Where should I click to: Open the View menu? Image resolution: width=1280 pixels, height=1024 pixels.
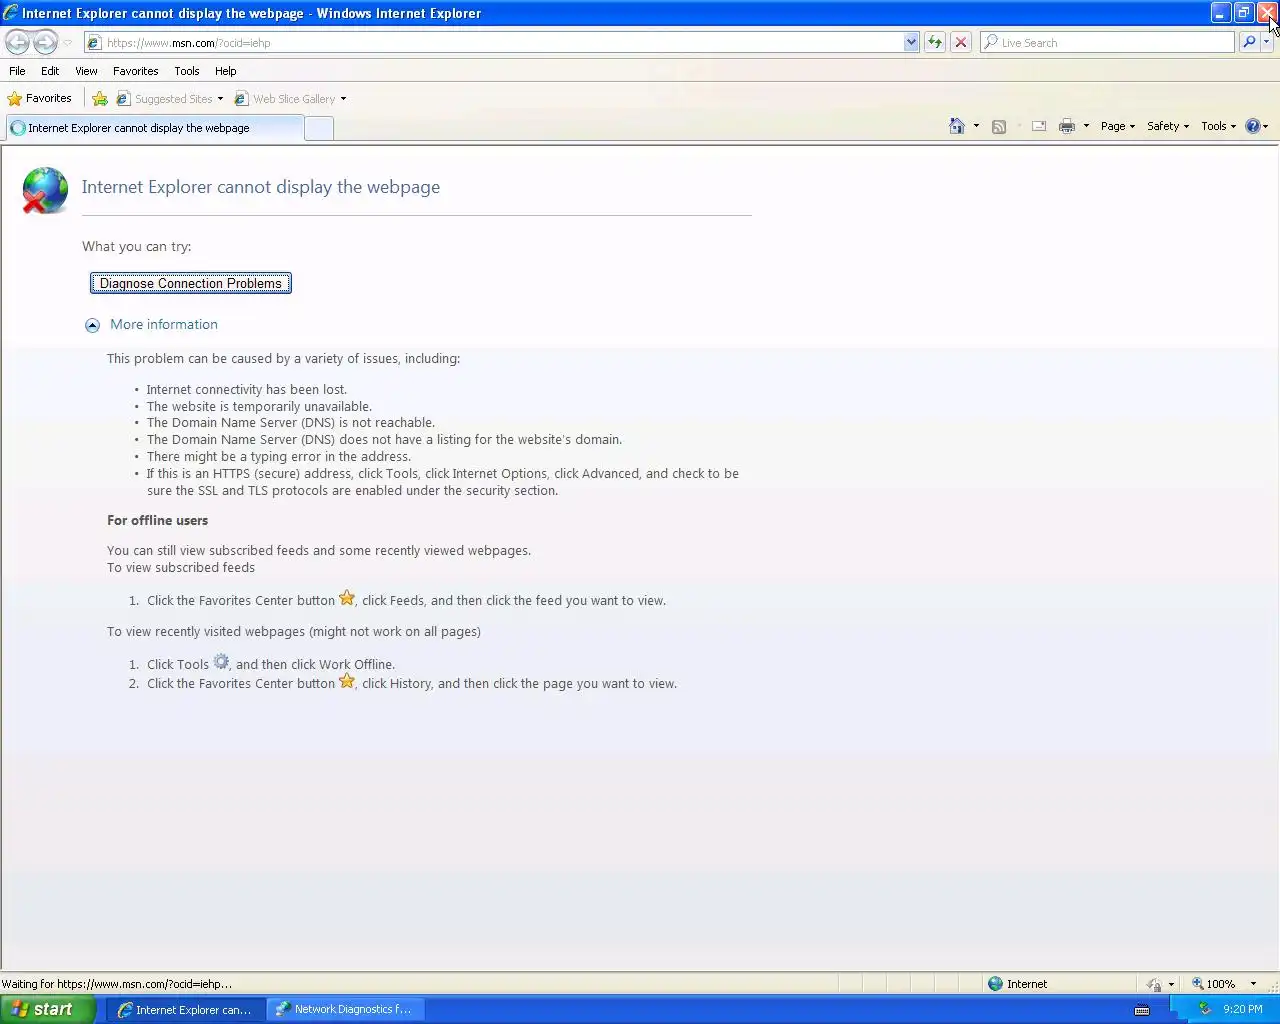[x=86, y=71]
